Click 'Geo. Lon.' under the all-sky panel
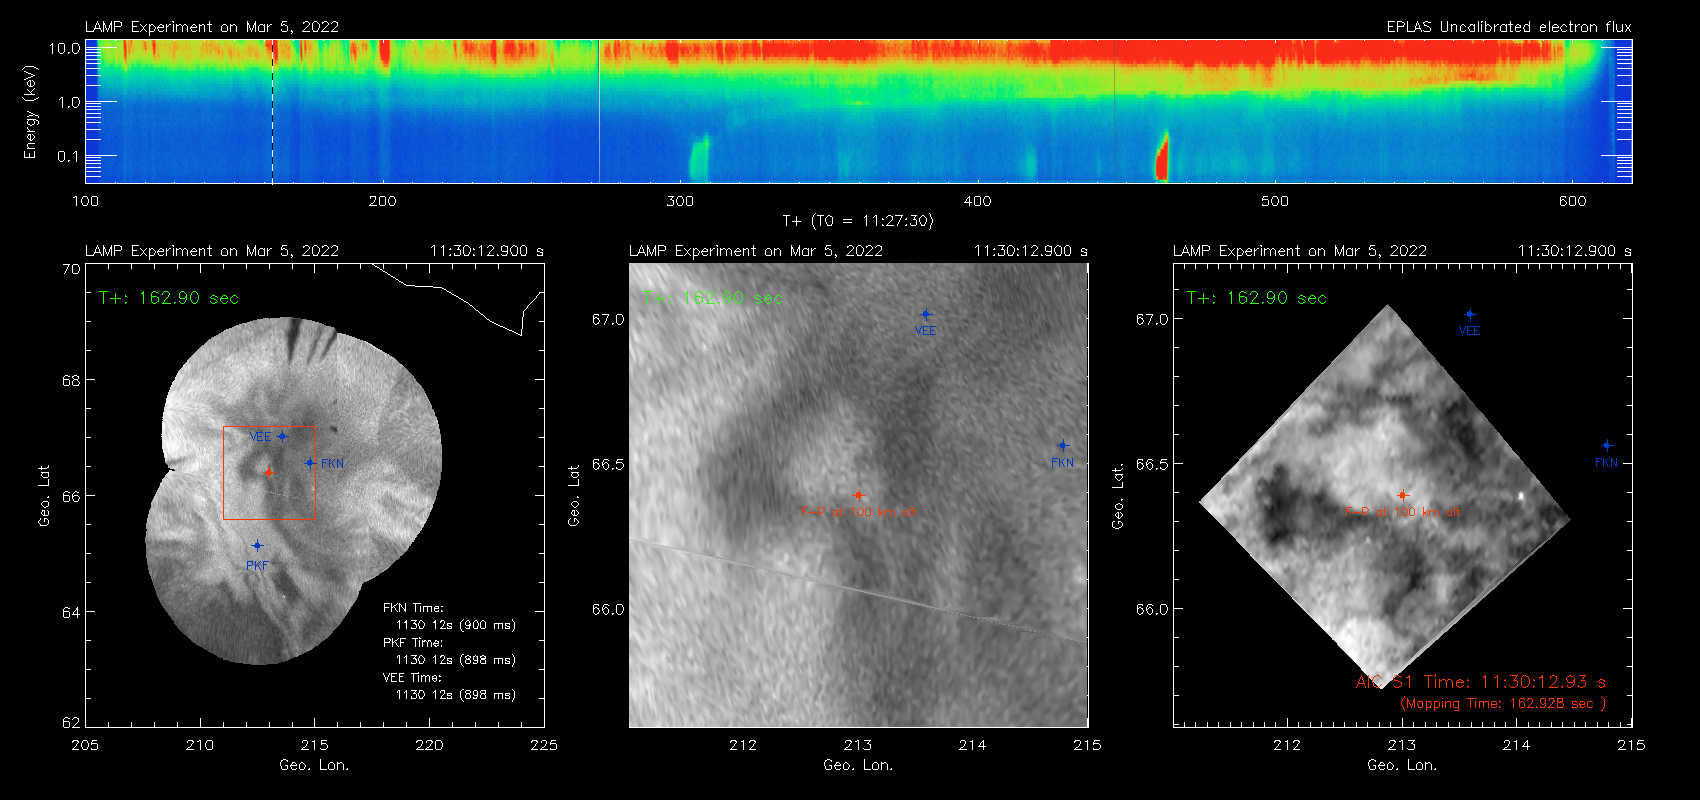 pyautogui.click(x=314, y=765)
